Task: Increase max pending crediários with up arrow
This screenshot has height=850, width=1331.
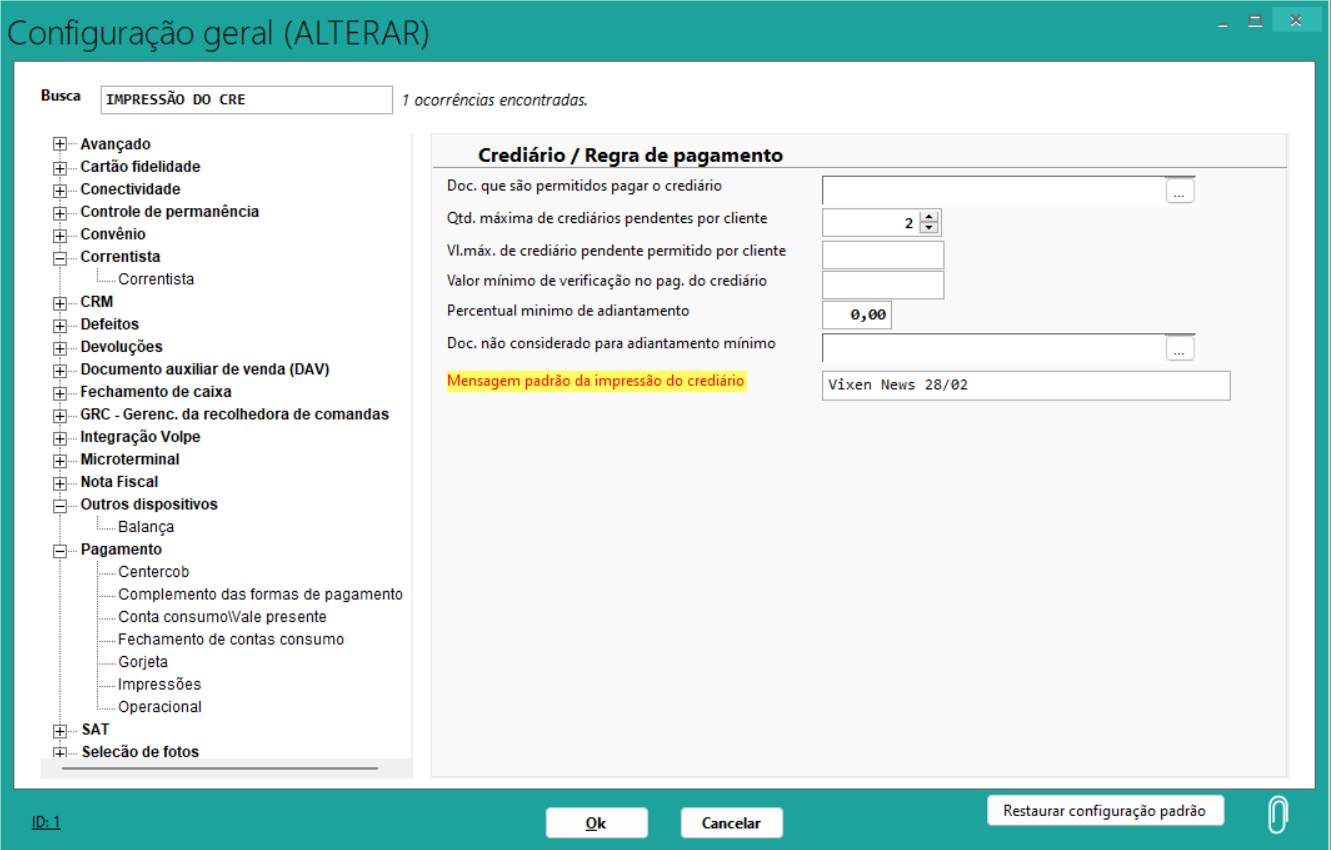Action: tap(929, 217)
